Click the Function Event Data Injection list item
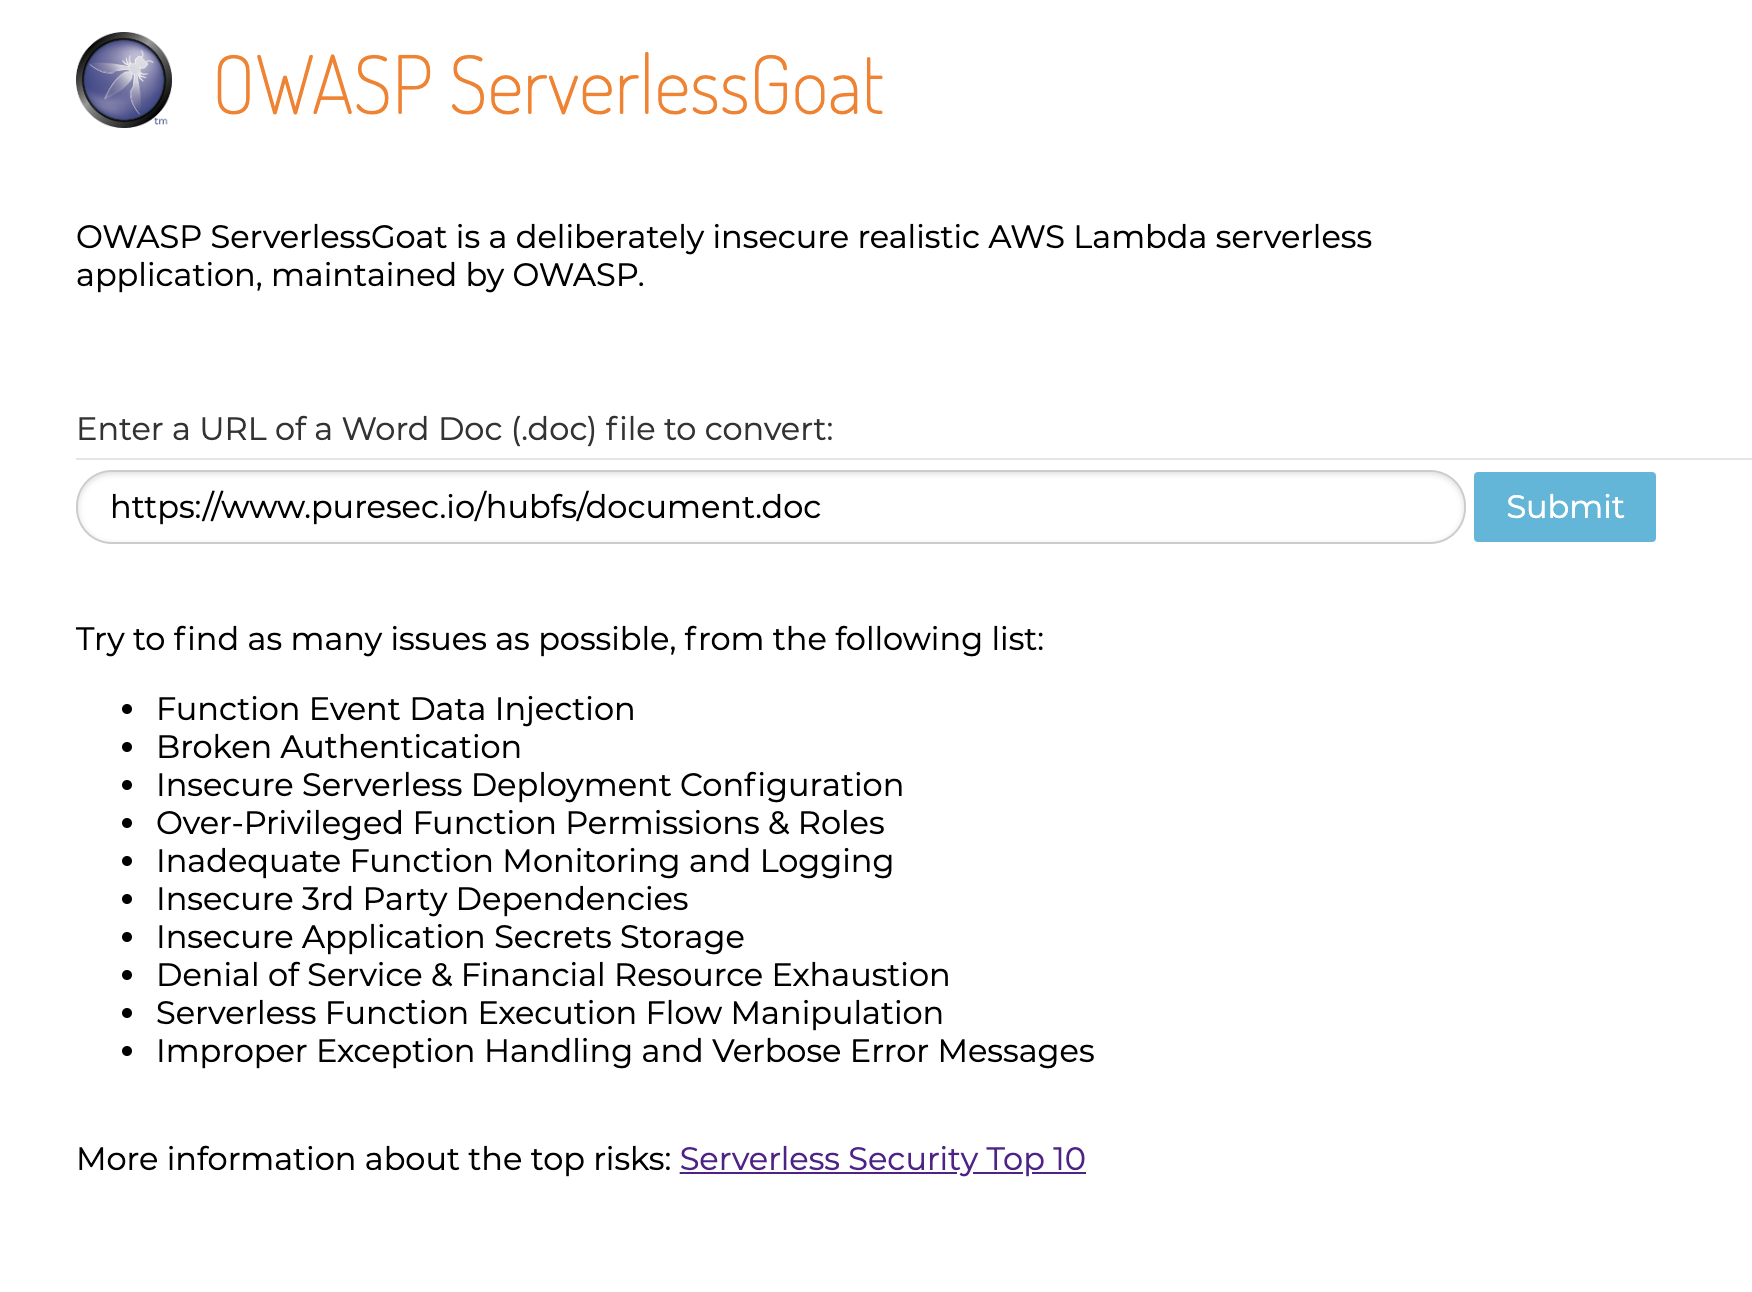This screenshot has width=1752, height=1292. click(395, 709)
